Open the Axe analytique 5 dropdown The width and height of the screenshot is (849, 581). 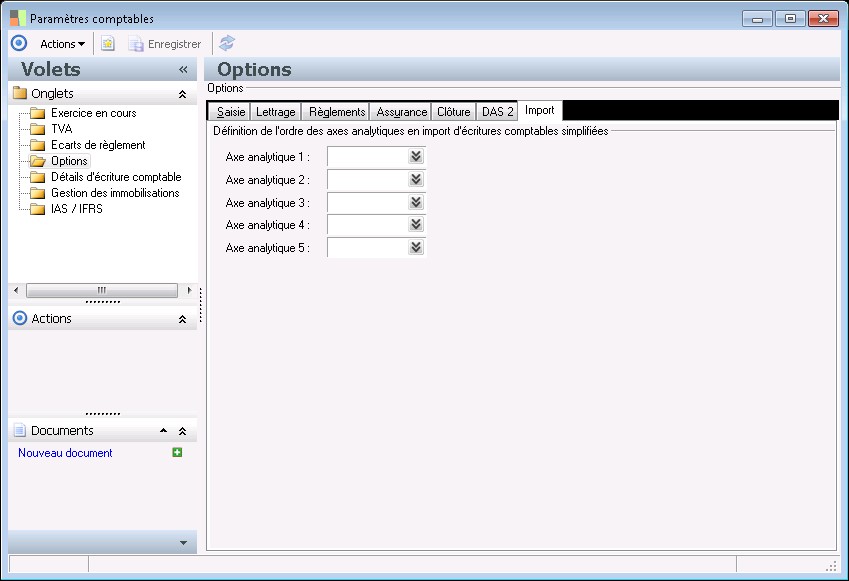click(x=416, y=247)
